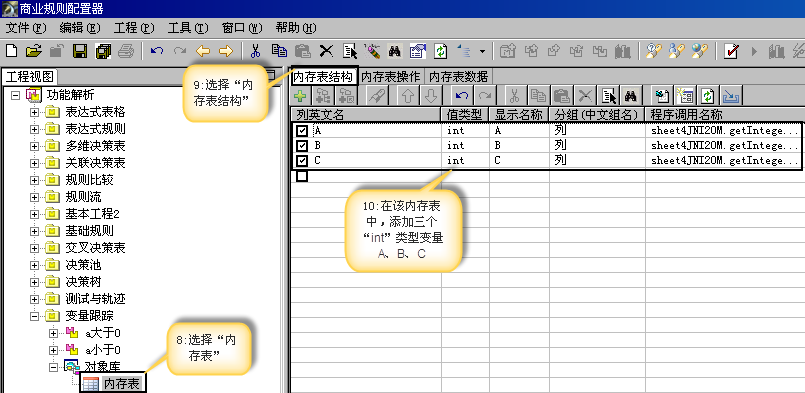Switch to the 内存表数据 tab
Viewport: 805px width, 393px height.
click(x=458, y=77)
